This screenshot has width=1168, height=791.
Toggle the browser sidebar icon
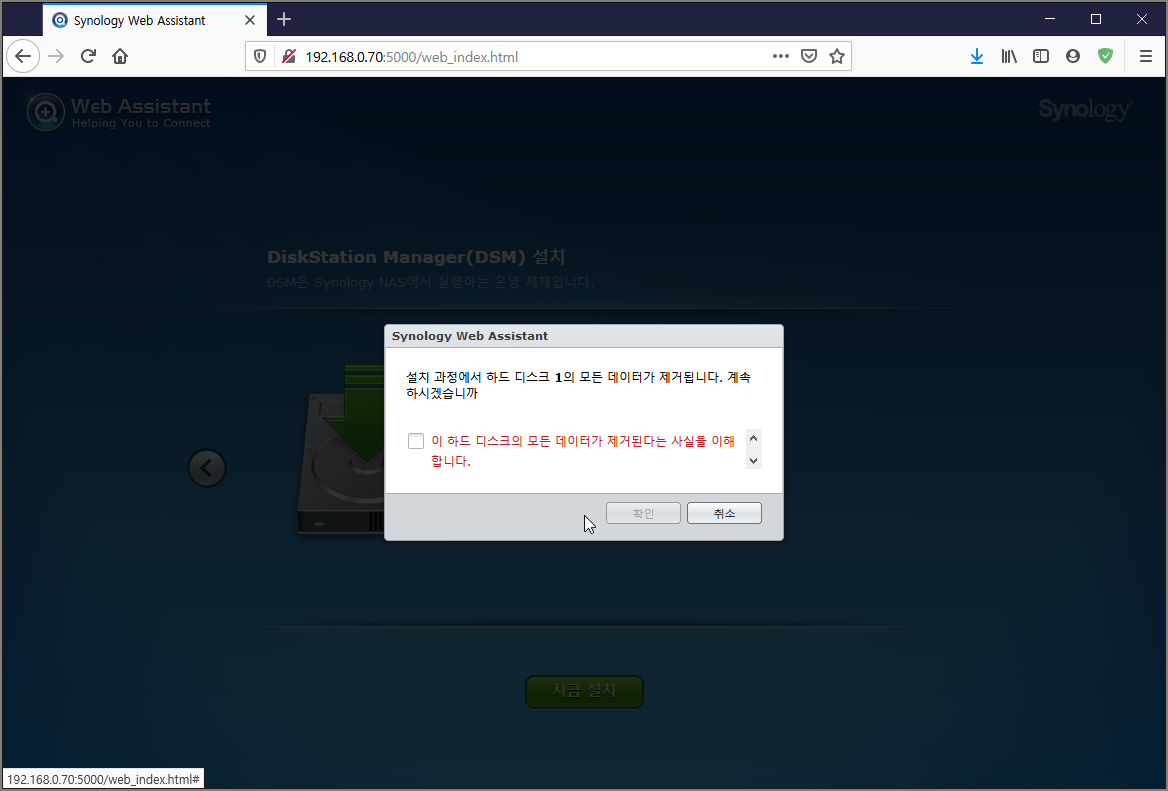1041,57
